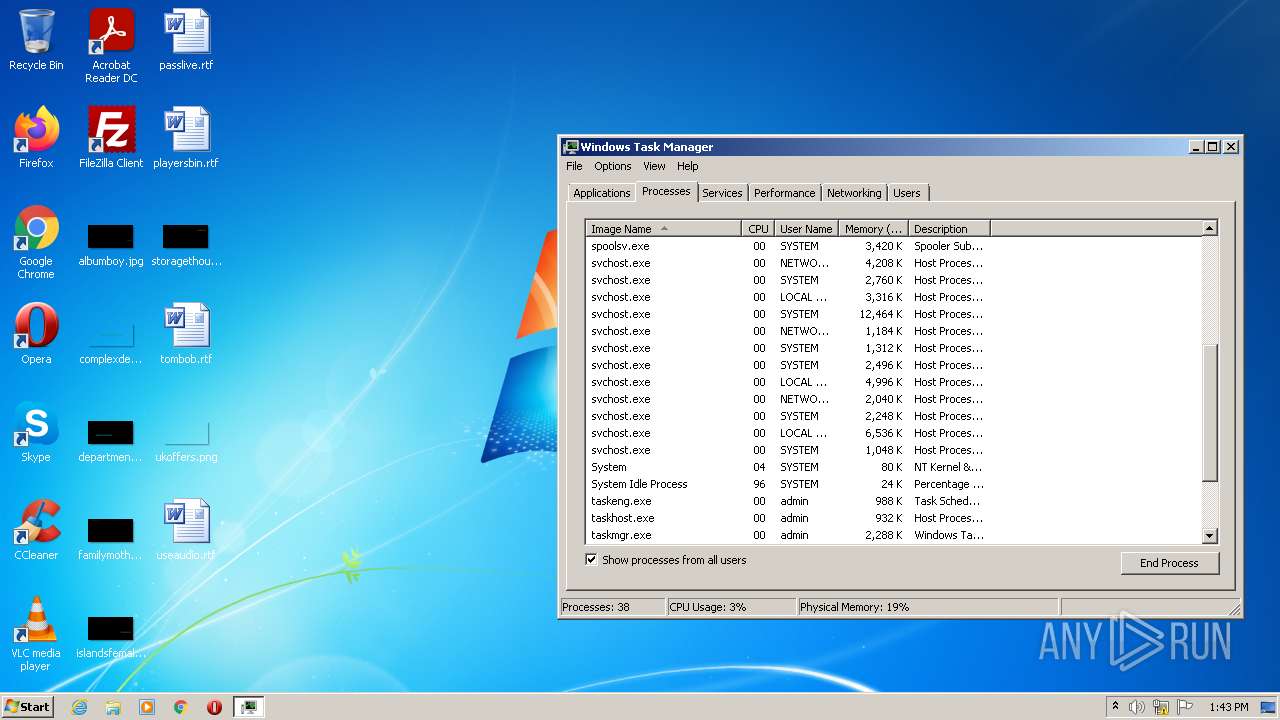This screenshot has width=1280, height=720.
Task: Select the complexde... desktop file
Action: (111, 343)
